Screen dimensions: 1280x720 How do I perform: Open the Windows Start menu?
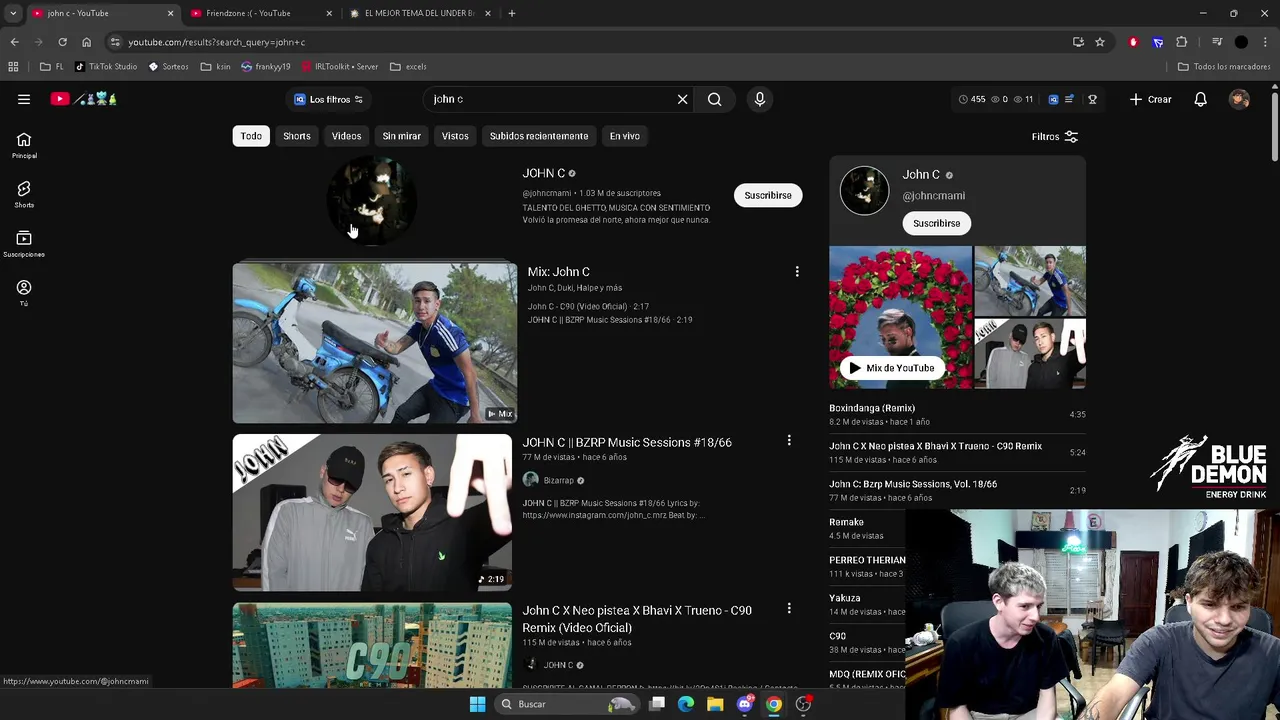coord(477,704)
